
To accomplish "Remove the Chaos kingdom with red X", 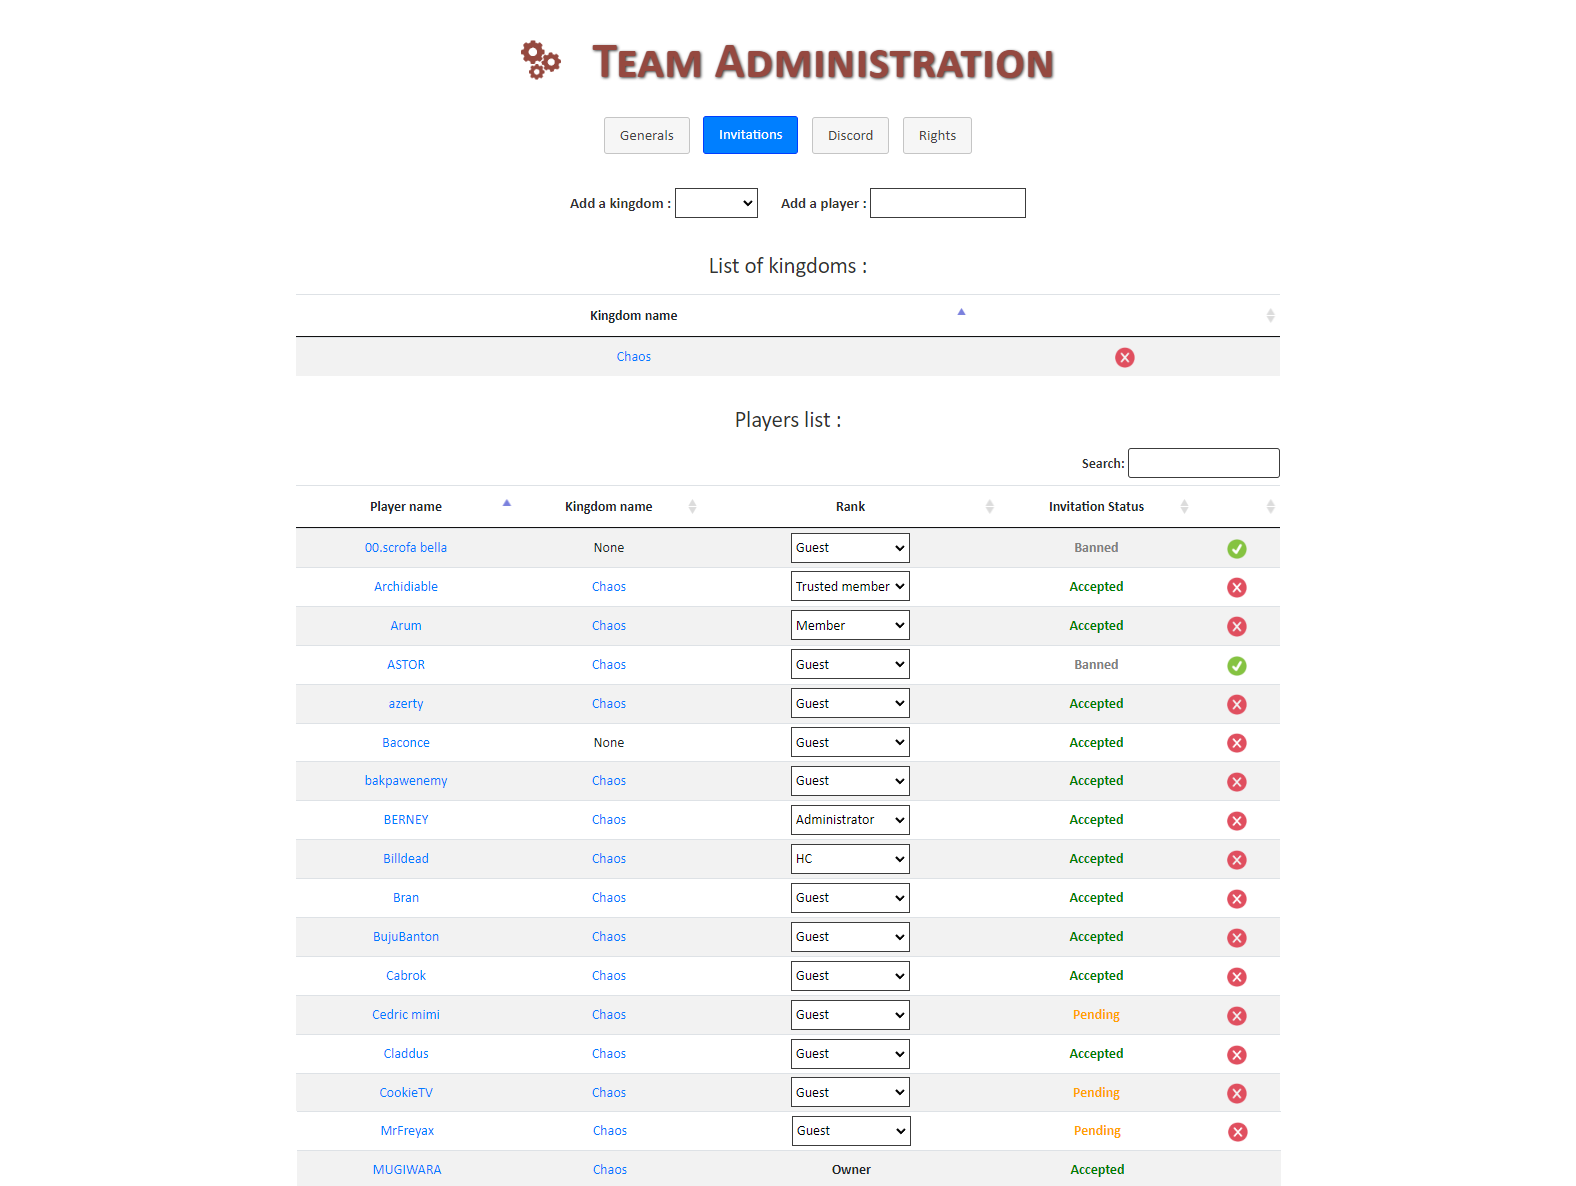I will 1125,357.
